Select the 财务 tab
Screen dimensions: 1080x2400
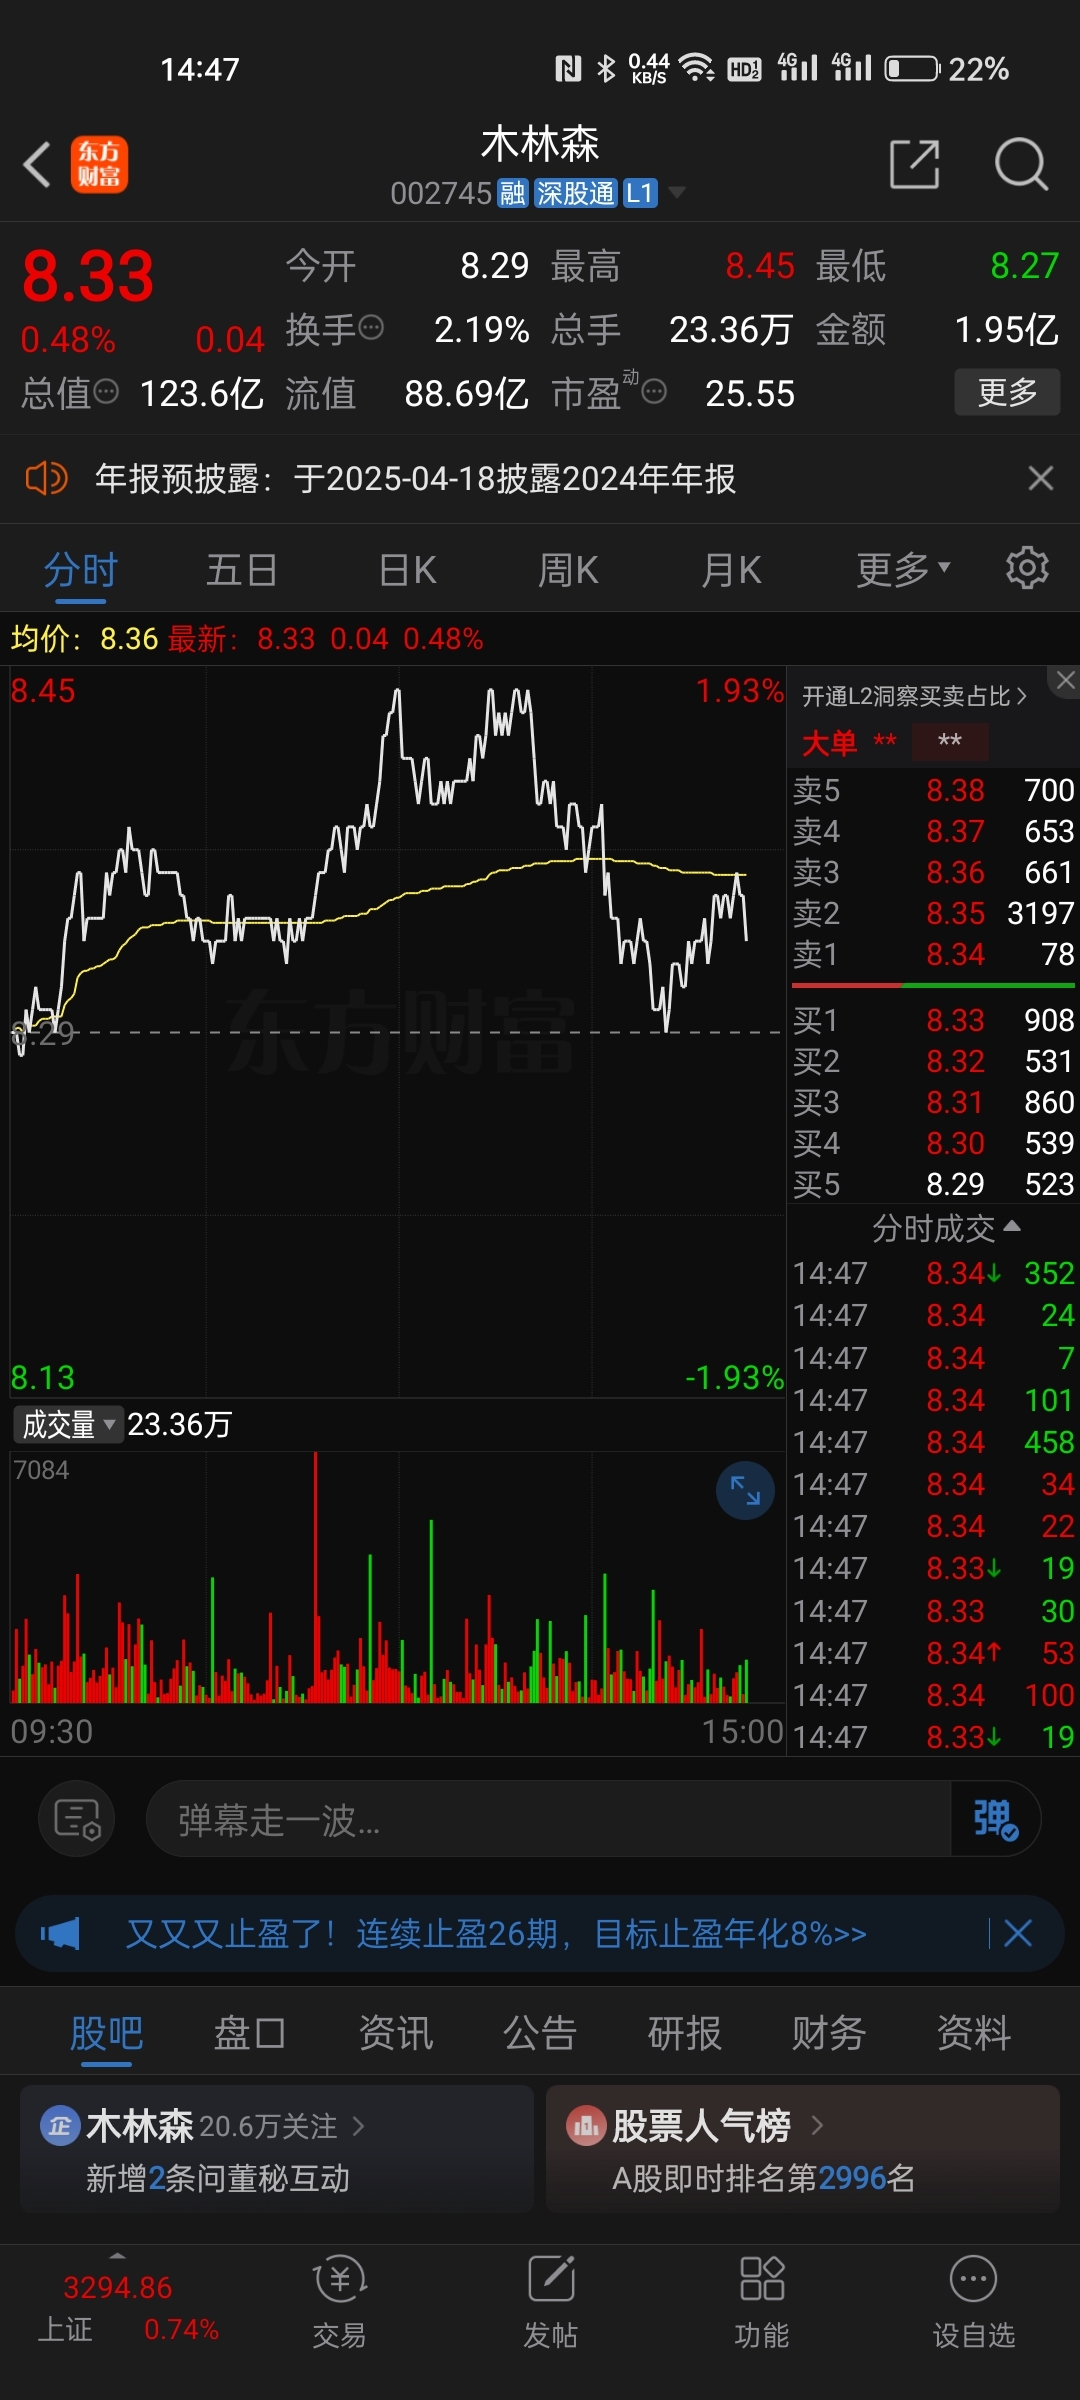828,2033
